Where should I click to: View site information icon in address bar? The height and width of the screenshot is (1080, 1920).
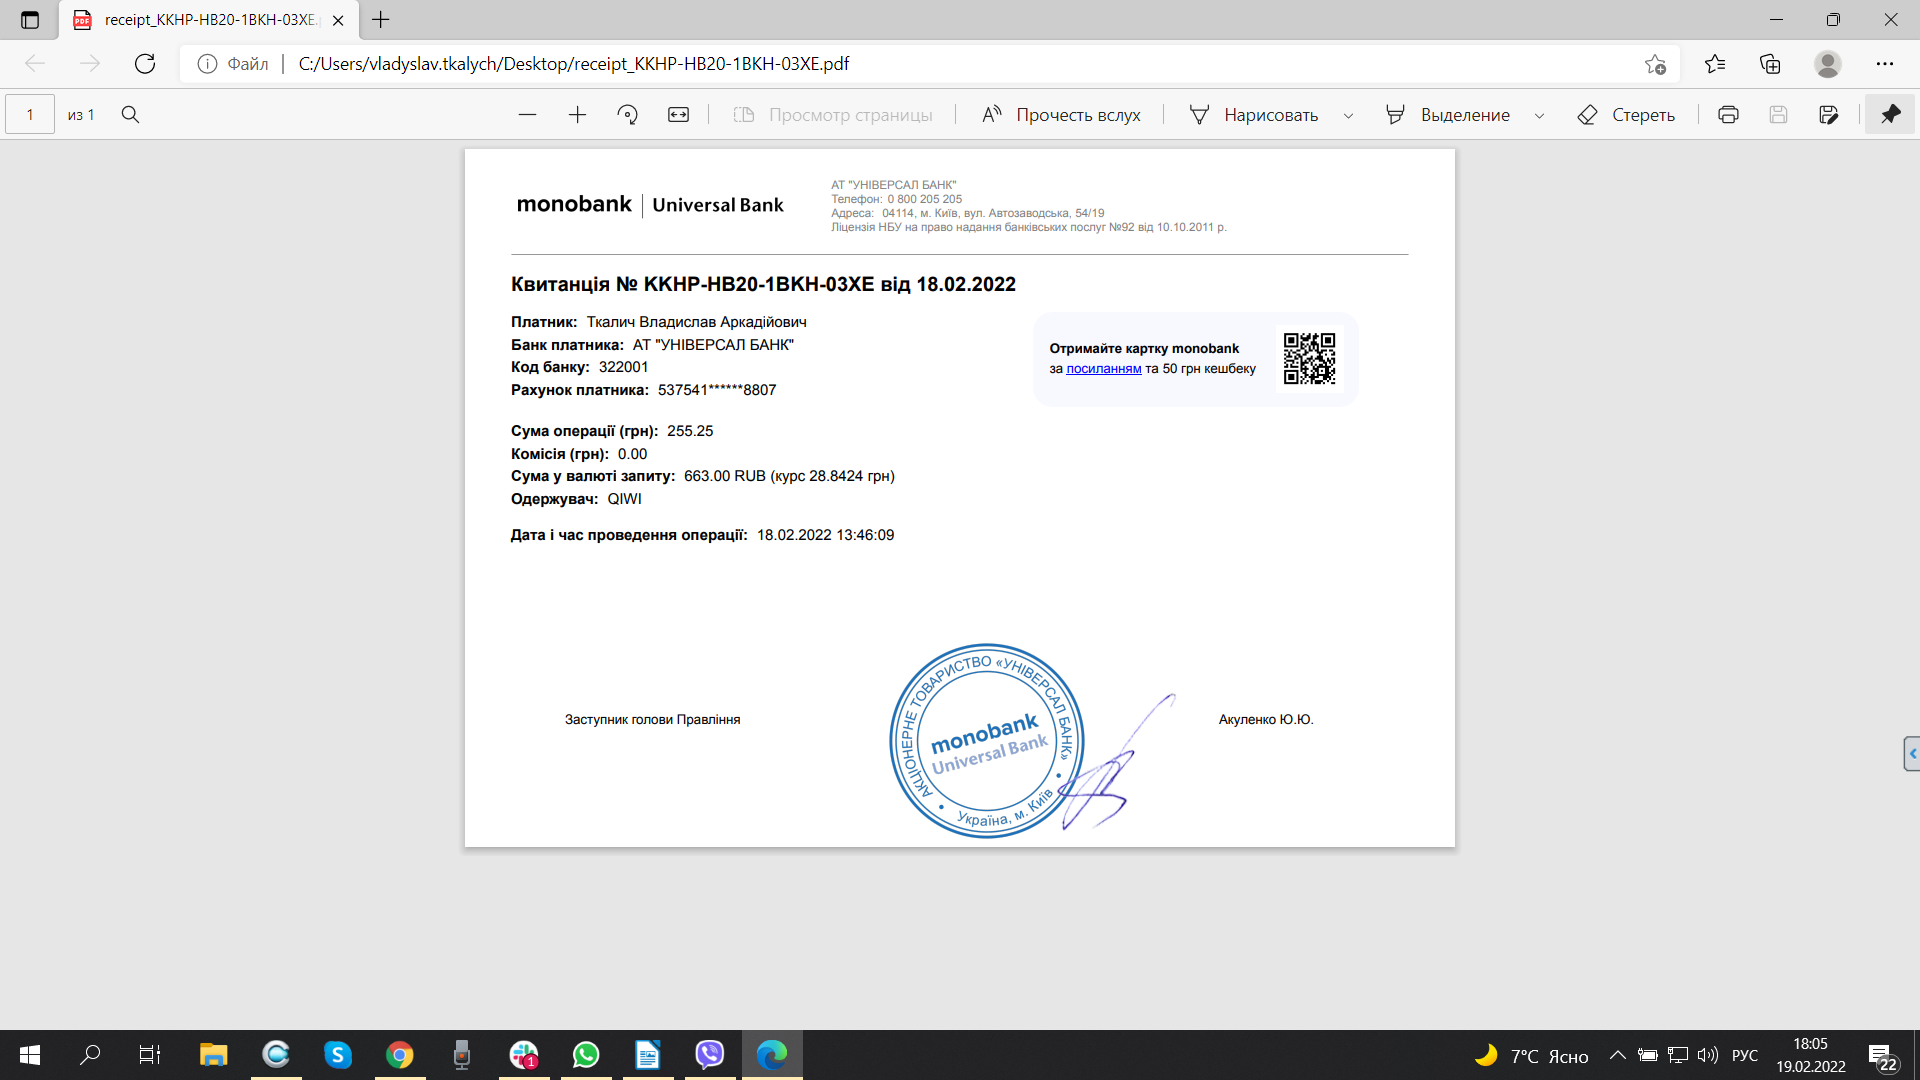pos(207,64)
